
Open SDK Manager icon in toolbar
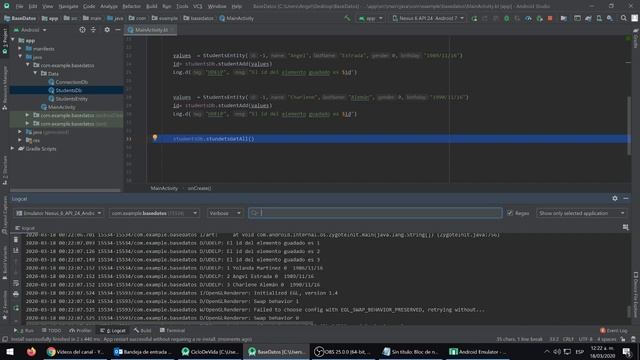pos(609,18)
